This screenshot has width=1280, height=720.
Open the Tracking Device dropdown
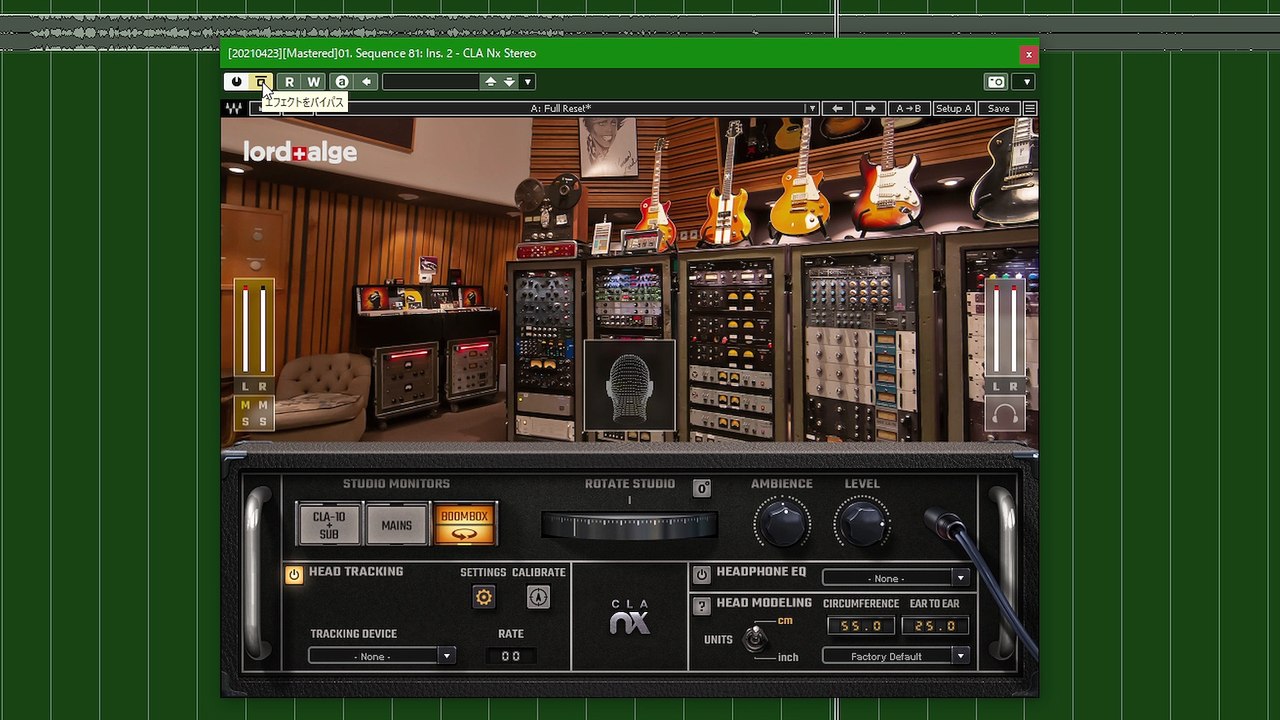[x=382, y=656]
